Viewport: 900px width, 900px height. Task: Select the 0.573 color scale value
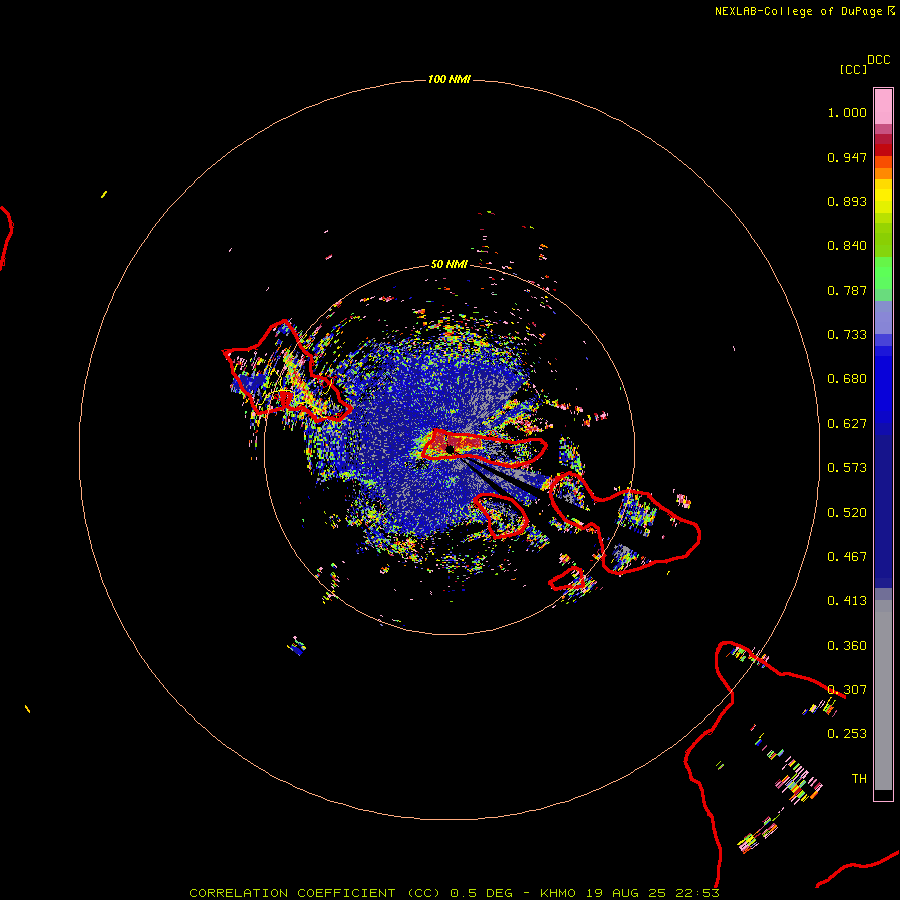tap(847, 468)
